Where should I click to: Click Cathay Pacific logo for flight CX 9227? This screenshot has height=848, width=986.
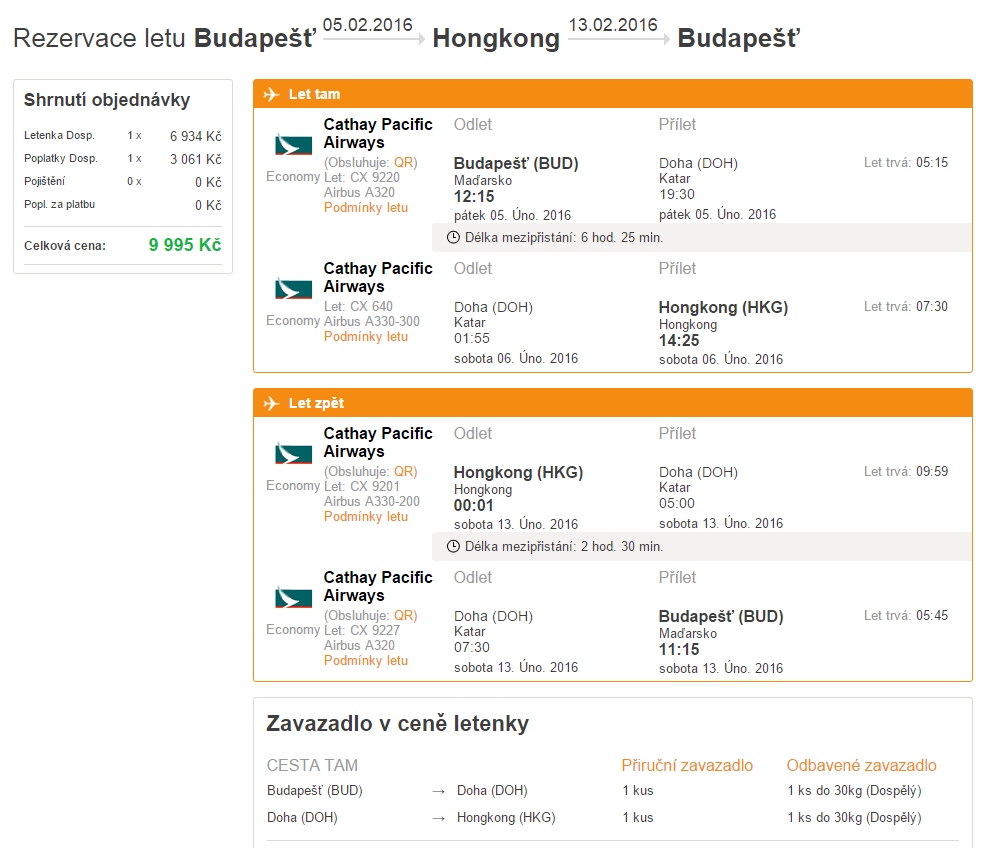[x=293, y=597]
